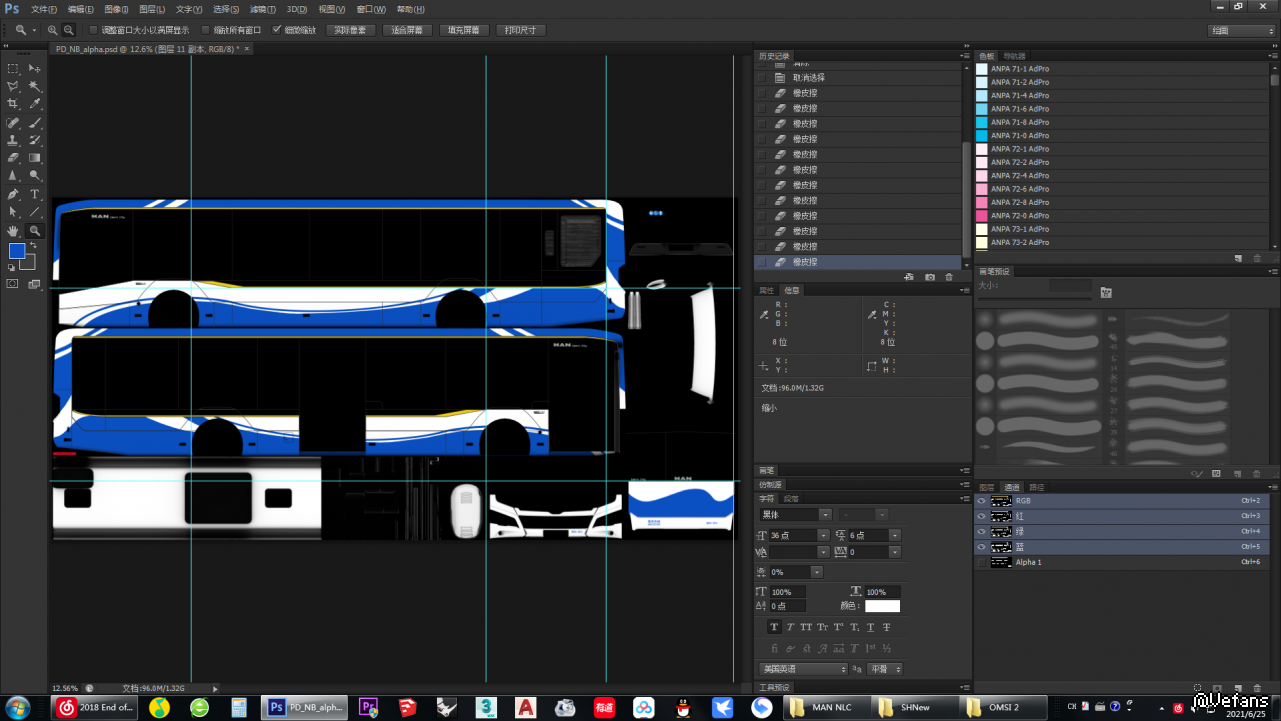Activate the Hand tool
This screenshot has width=1281, height=721.
pyautogui.click(x=13, y=230)
